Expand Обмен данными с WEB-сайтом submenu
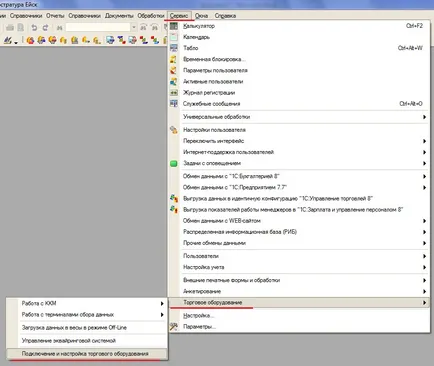Viewport: 434px width, 366px height. tap(424, 221)
